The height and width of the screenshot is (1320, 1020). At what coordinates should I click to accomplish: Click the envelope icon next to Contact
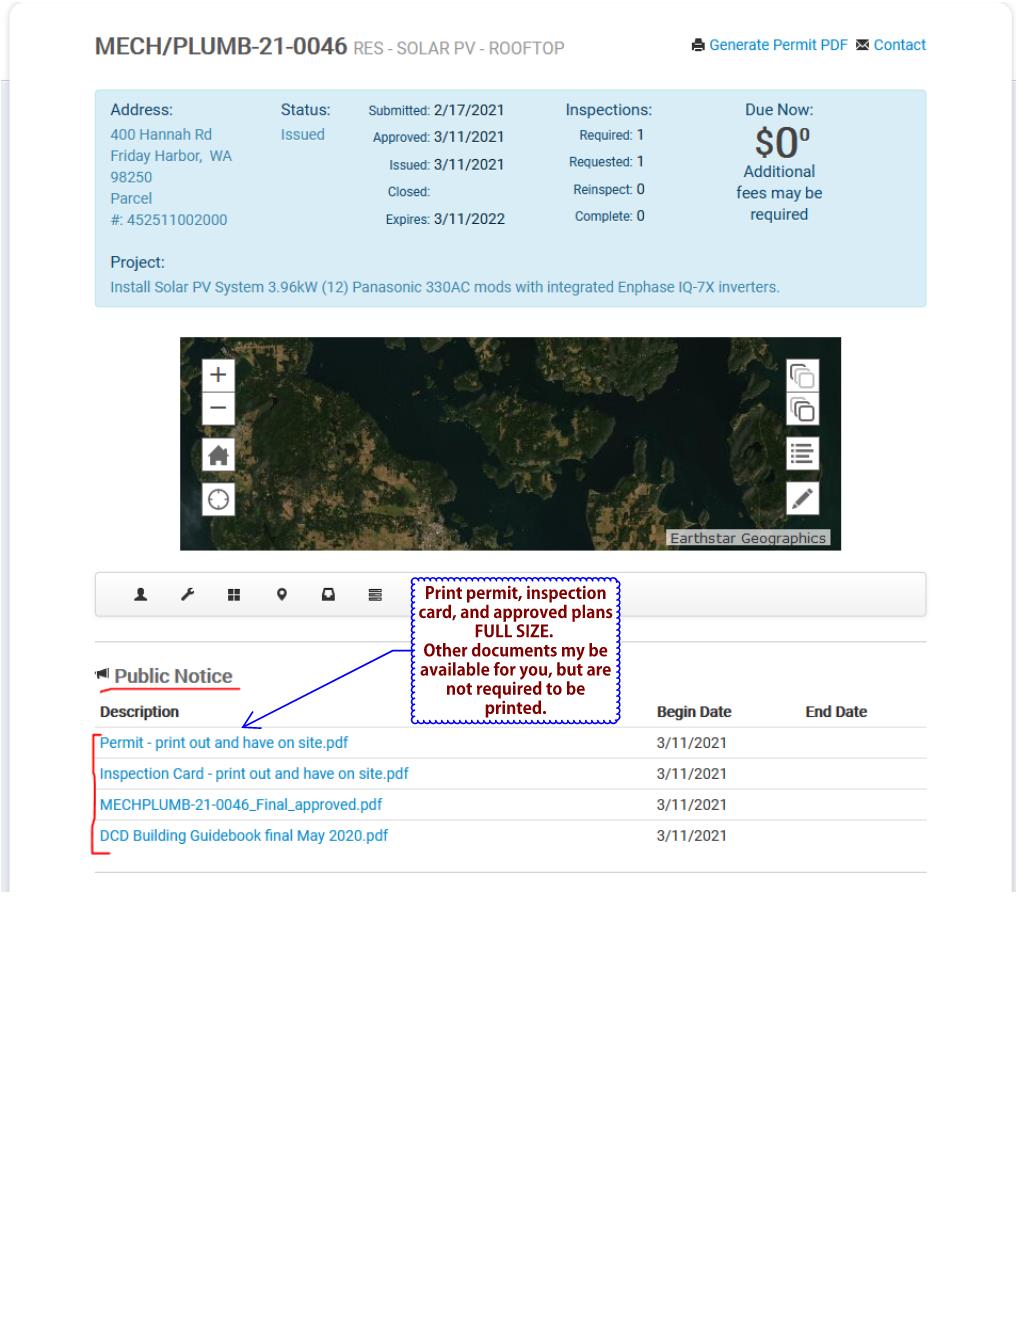(862, 45)
